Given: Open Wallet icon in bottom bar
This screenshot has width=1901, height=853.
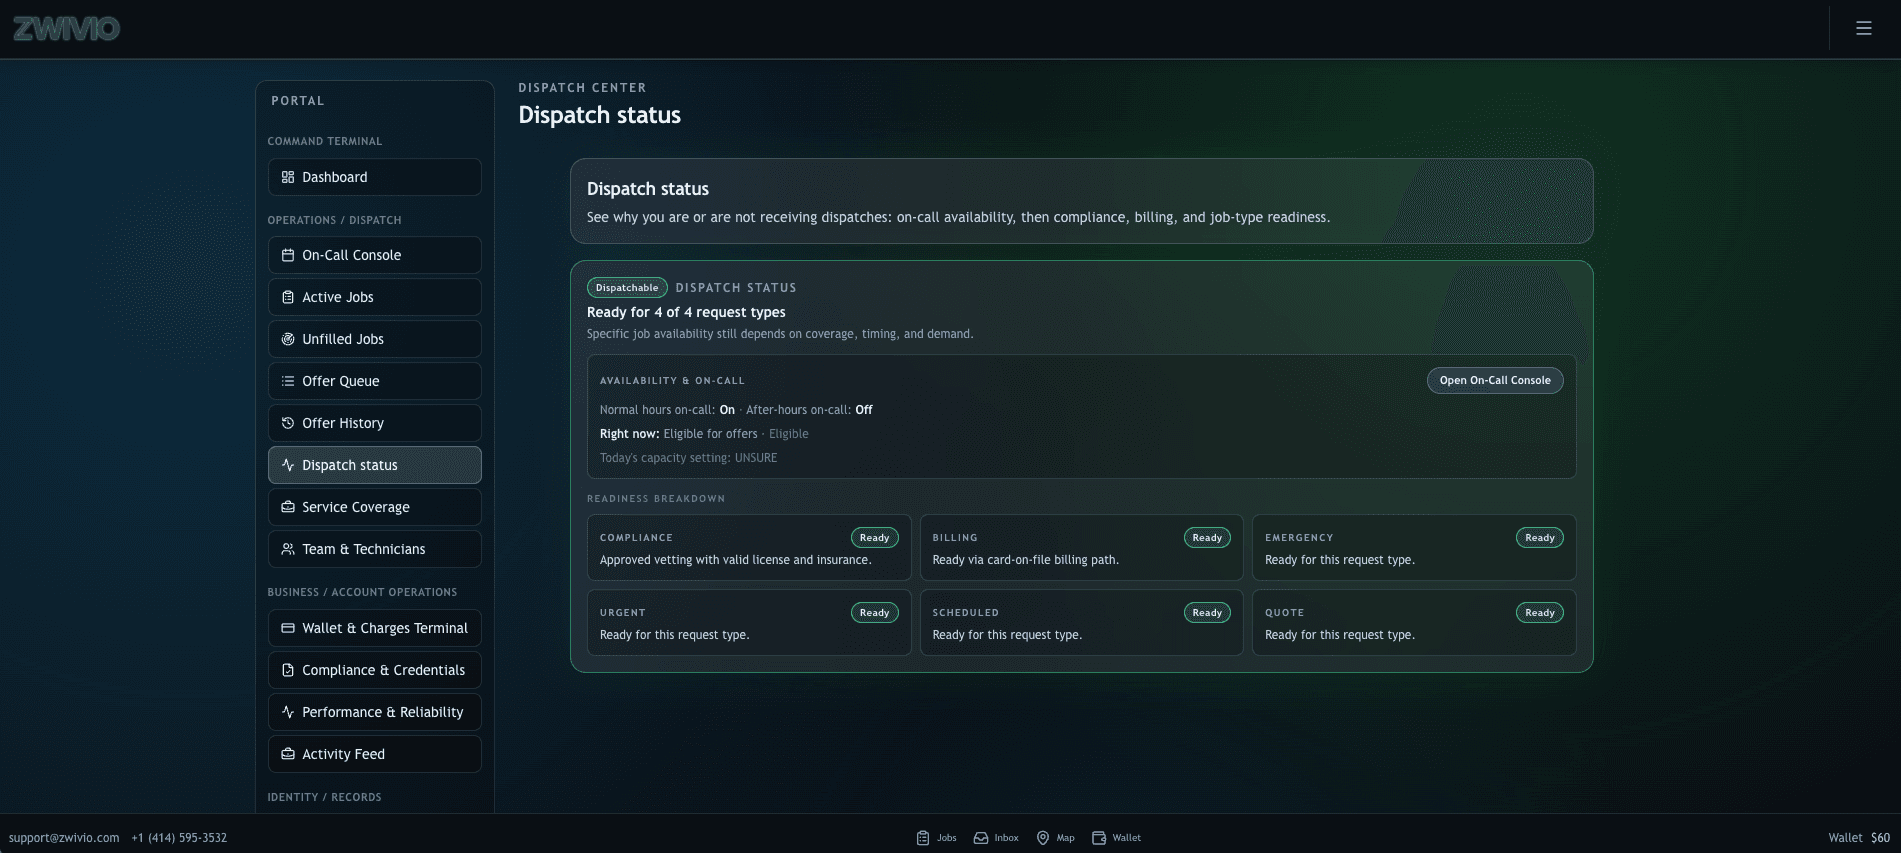Looking at the screenshot, I should pos(1099,838).
